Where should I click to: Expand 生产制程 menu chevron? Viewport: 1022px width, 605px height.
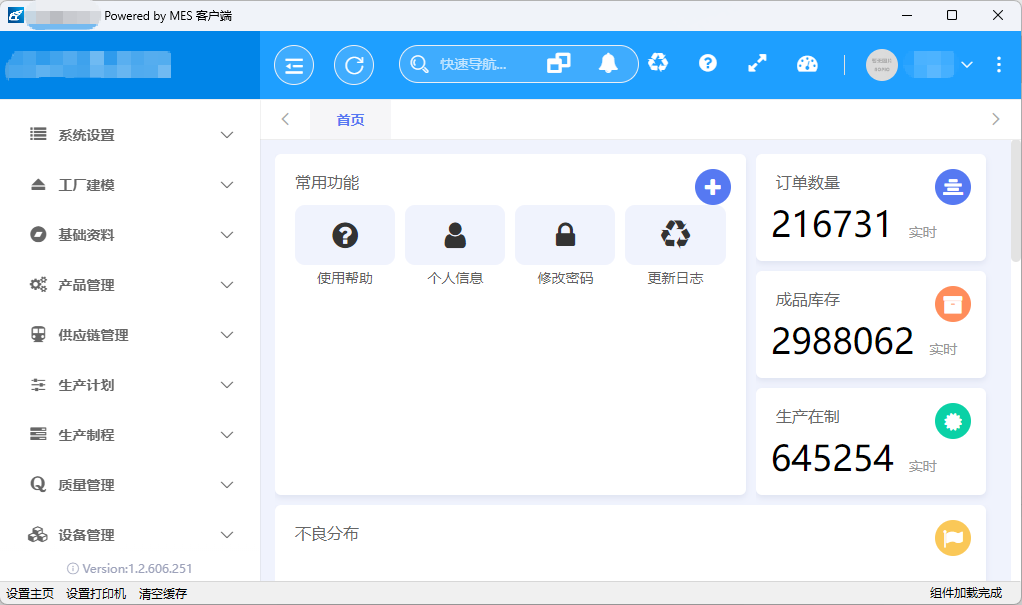pyautogui.click(x=227, y=435)
